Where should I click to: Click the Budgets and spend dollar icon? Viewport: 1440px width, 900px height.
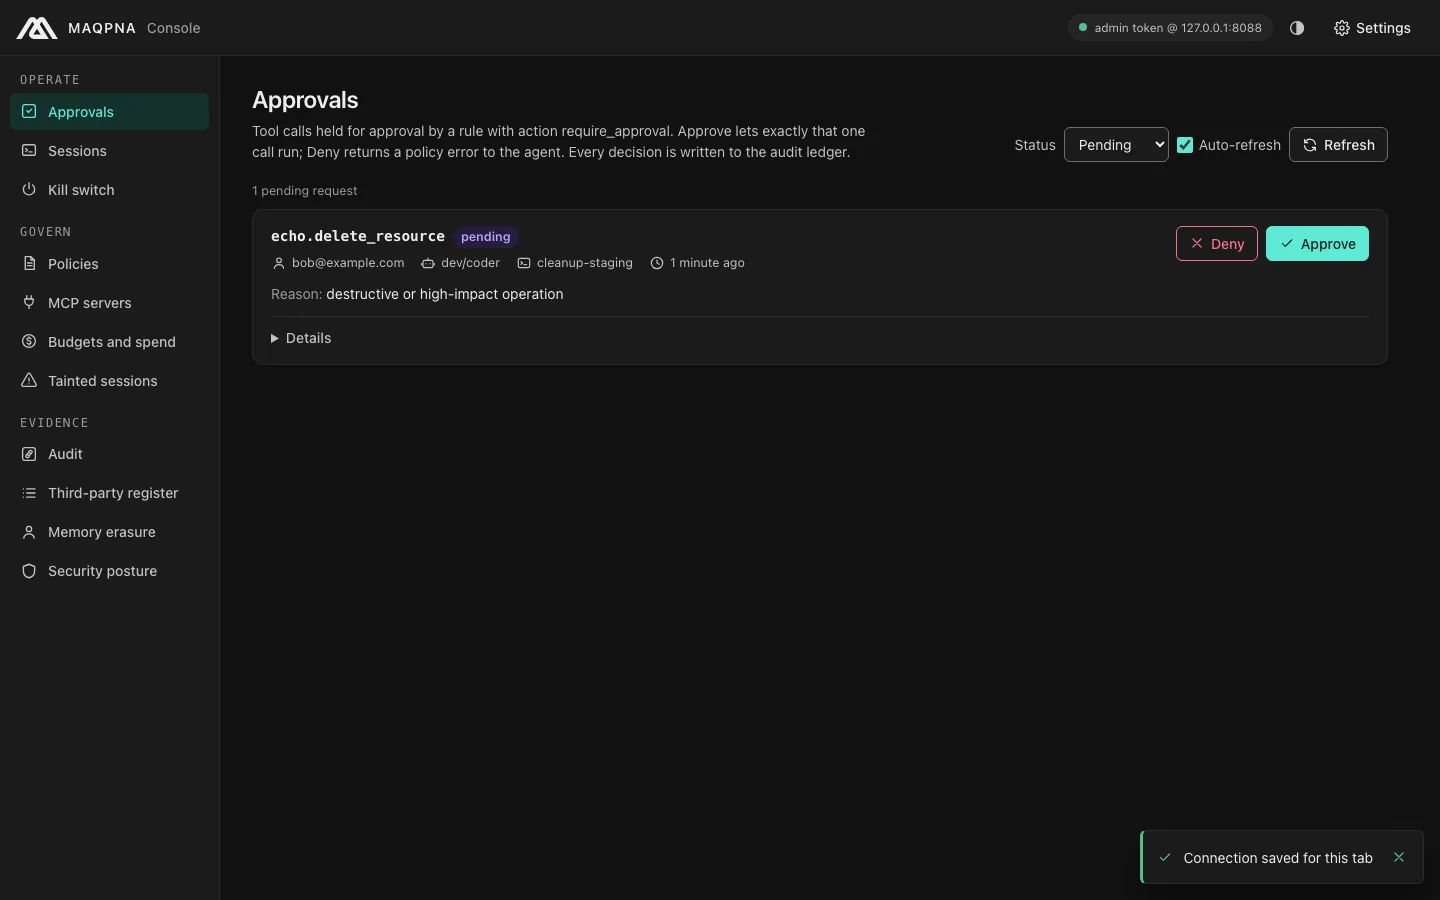[x=29, y=342]
